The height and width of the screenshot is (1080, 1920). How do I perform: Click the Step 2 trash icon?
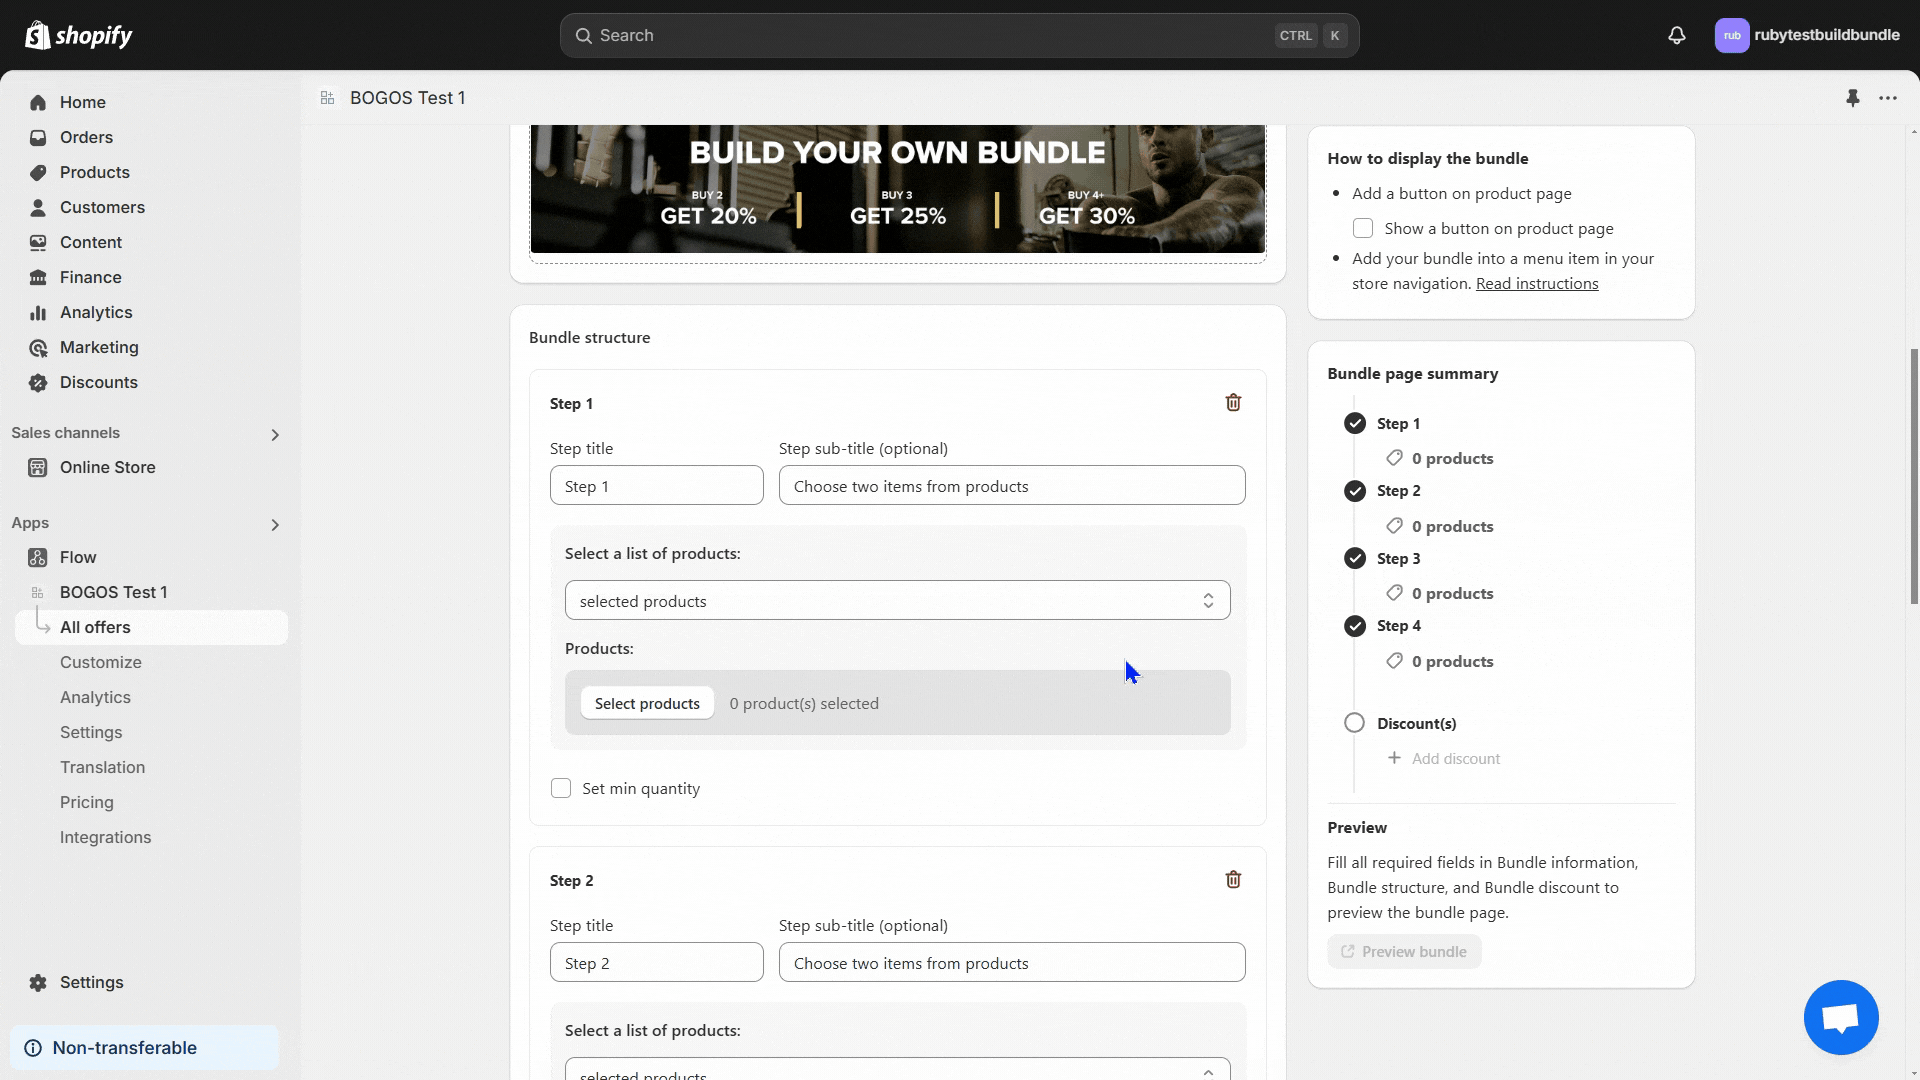click(1233, 879)
